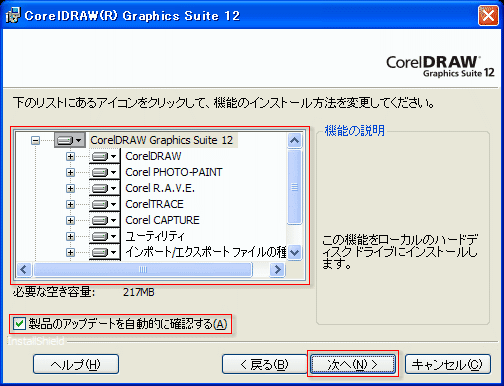Open the drive icon dropdown for CorelDRAW

click(104, 156)
